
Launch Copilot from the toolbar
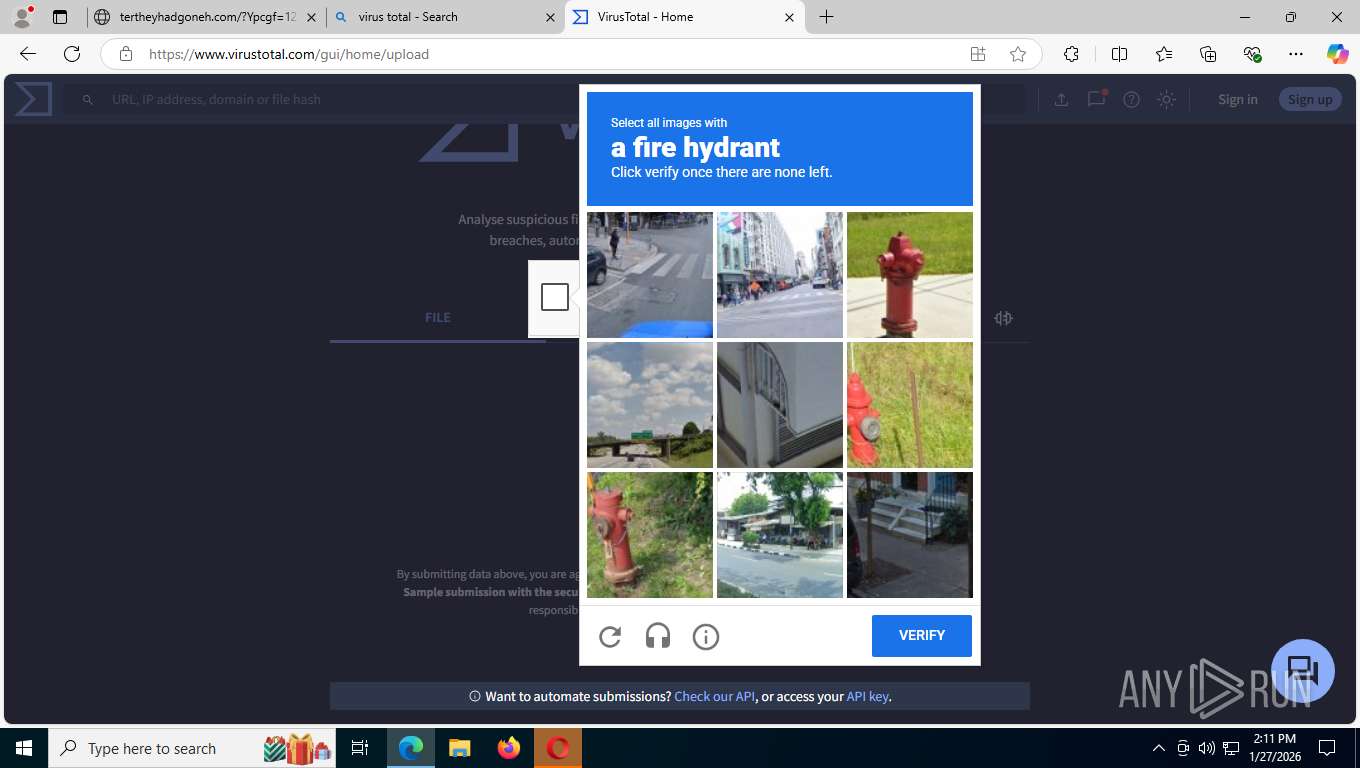(x=1338, y=54)
